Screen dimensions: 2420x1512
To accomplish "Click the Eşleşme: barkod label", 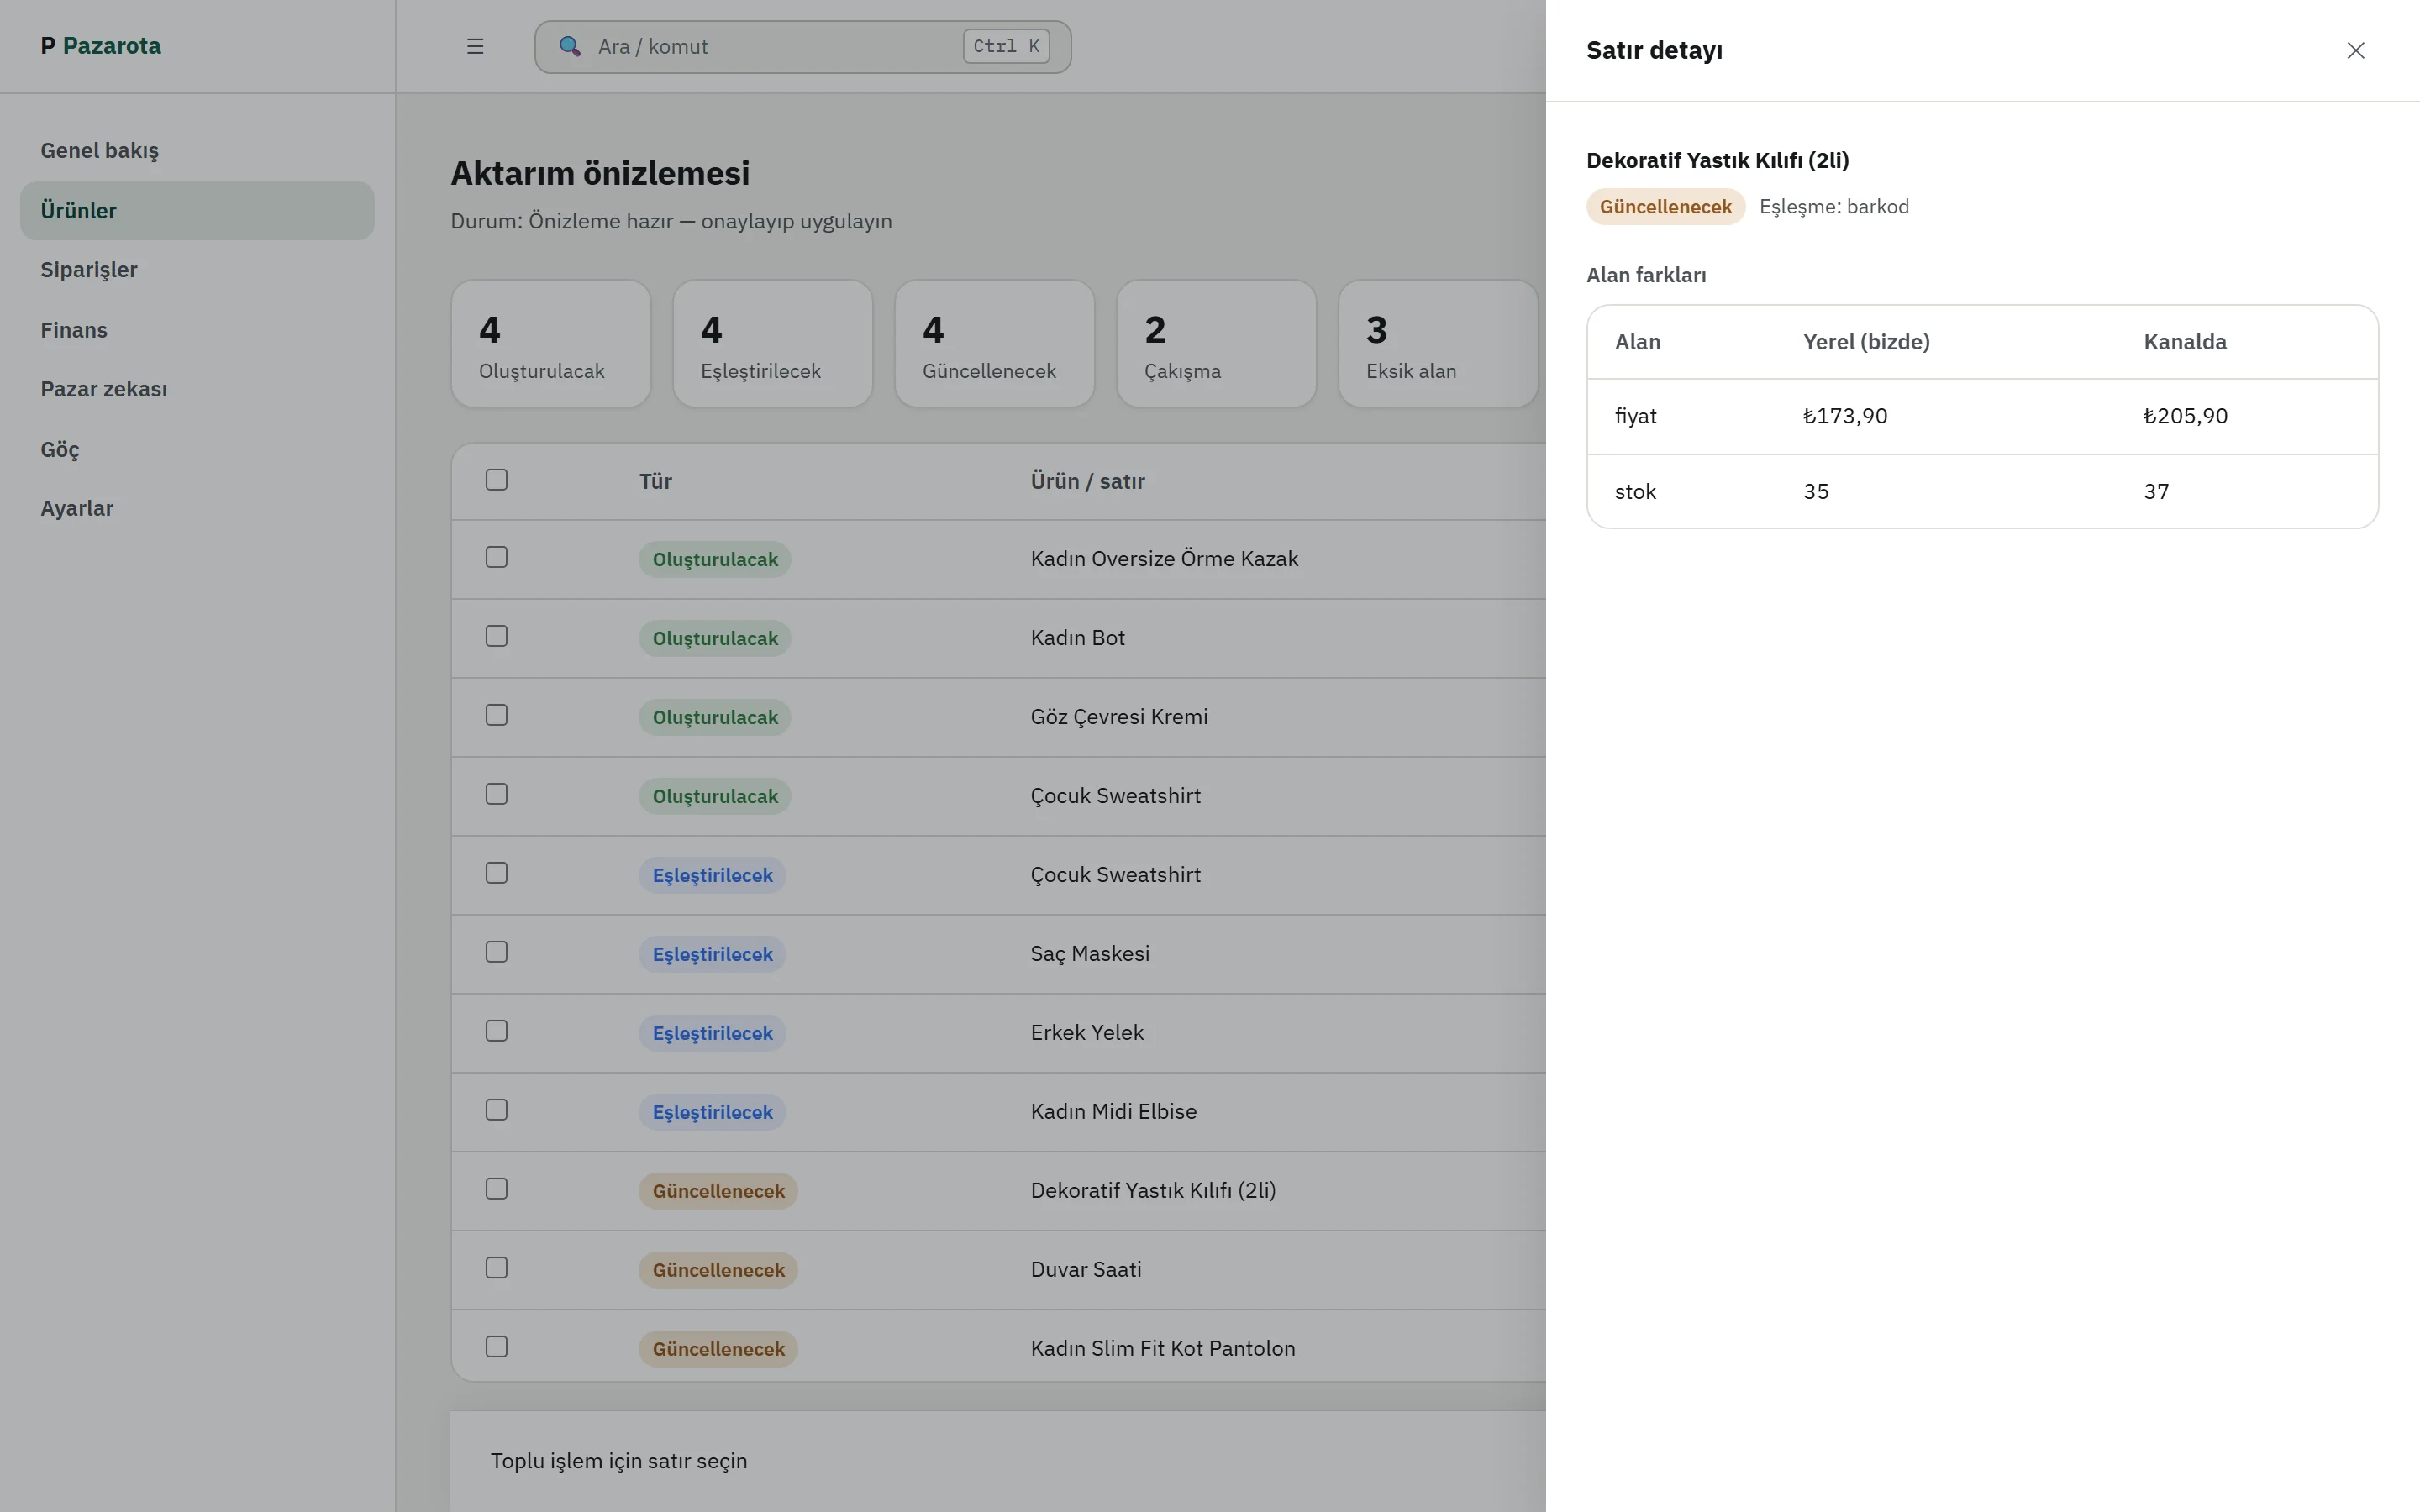I will pos(1834,207).
